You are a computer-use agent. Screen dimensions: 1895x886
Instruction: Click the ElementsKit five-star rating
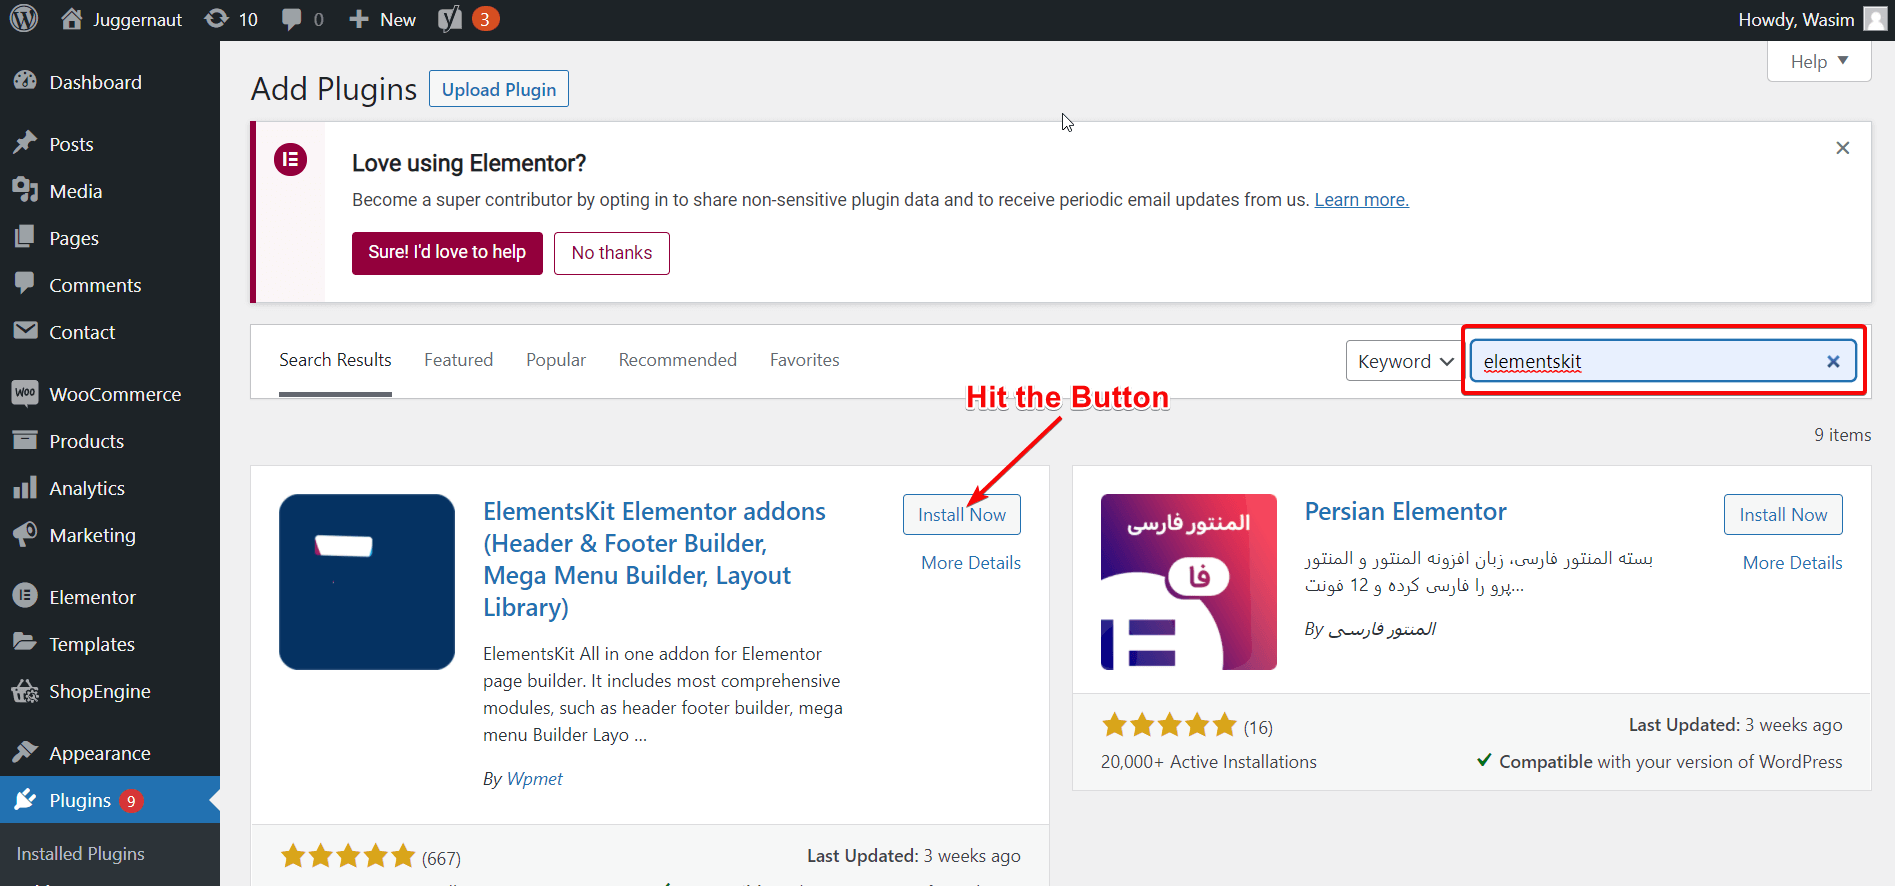(x=348, y=856)
